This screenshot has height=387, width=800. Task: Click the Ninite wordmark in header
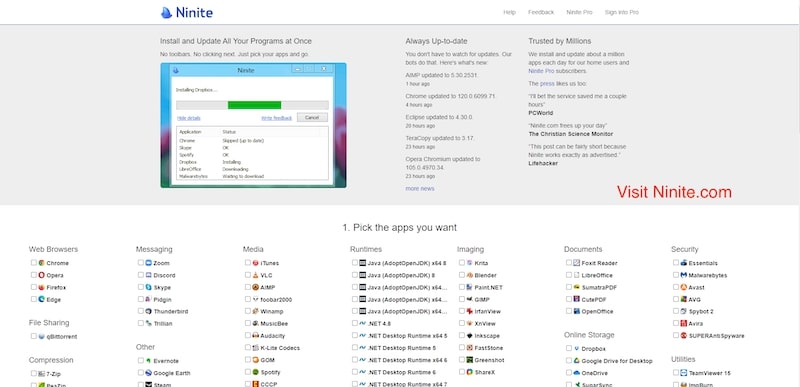194,13
